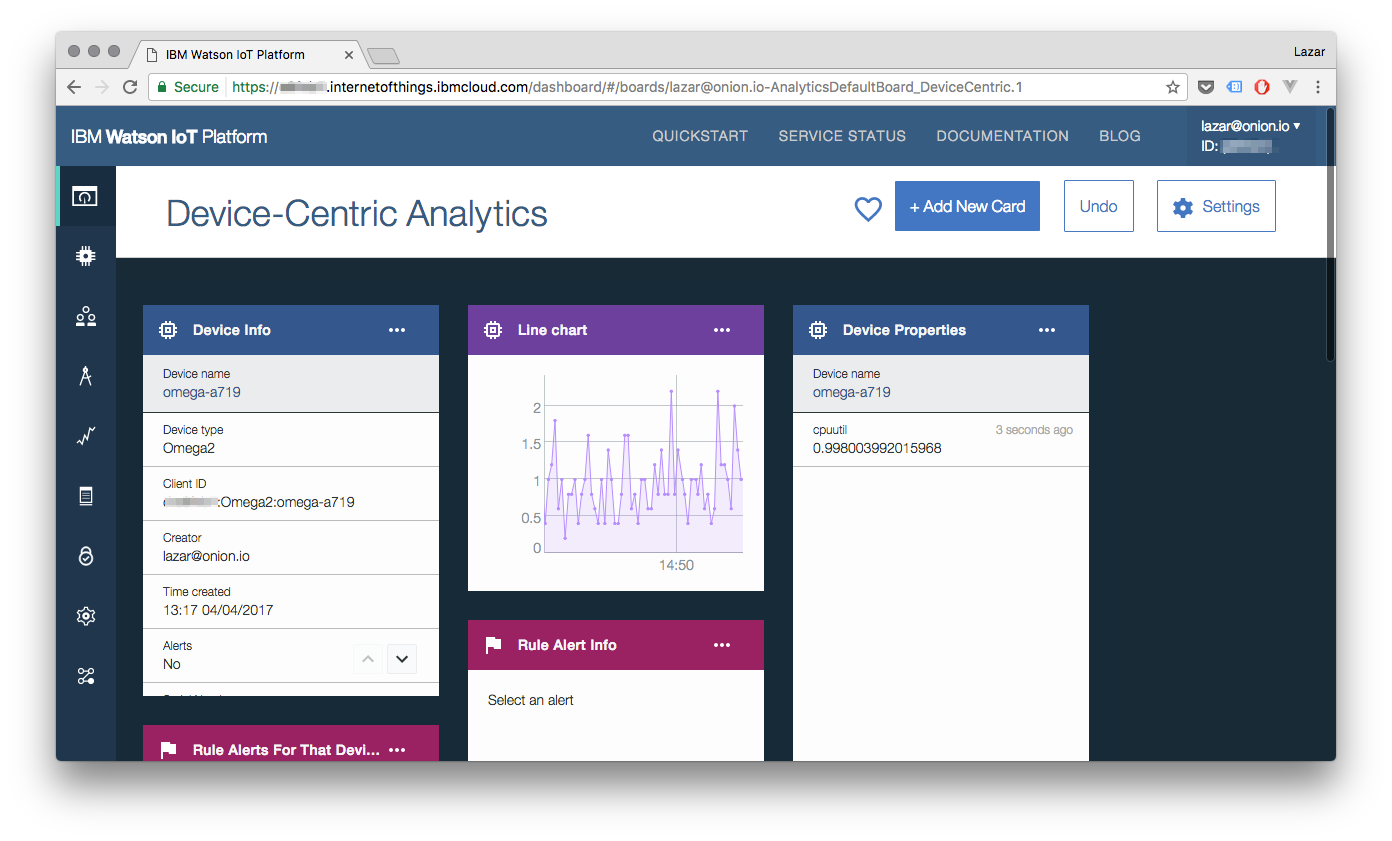Screen dimensions: 1392x841
Task: Open Device Info card options menu
Action: (397, 330)
